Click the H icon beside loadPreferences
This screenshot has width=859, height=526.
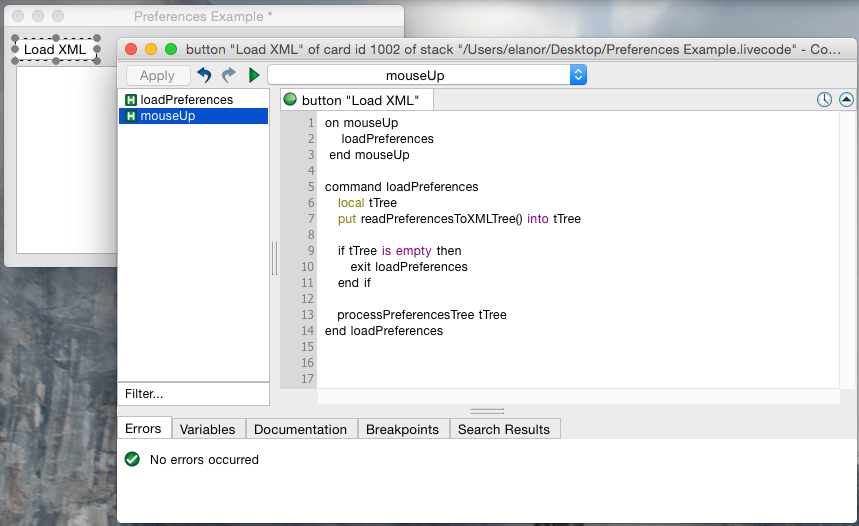(x=130, y=100)
